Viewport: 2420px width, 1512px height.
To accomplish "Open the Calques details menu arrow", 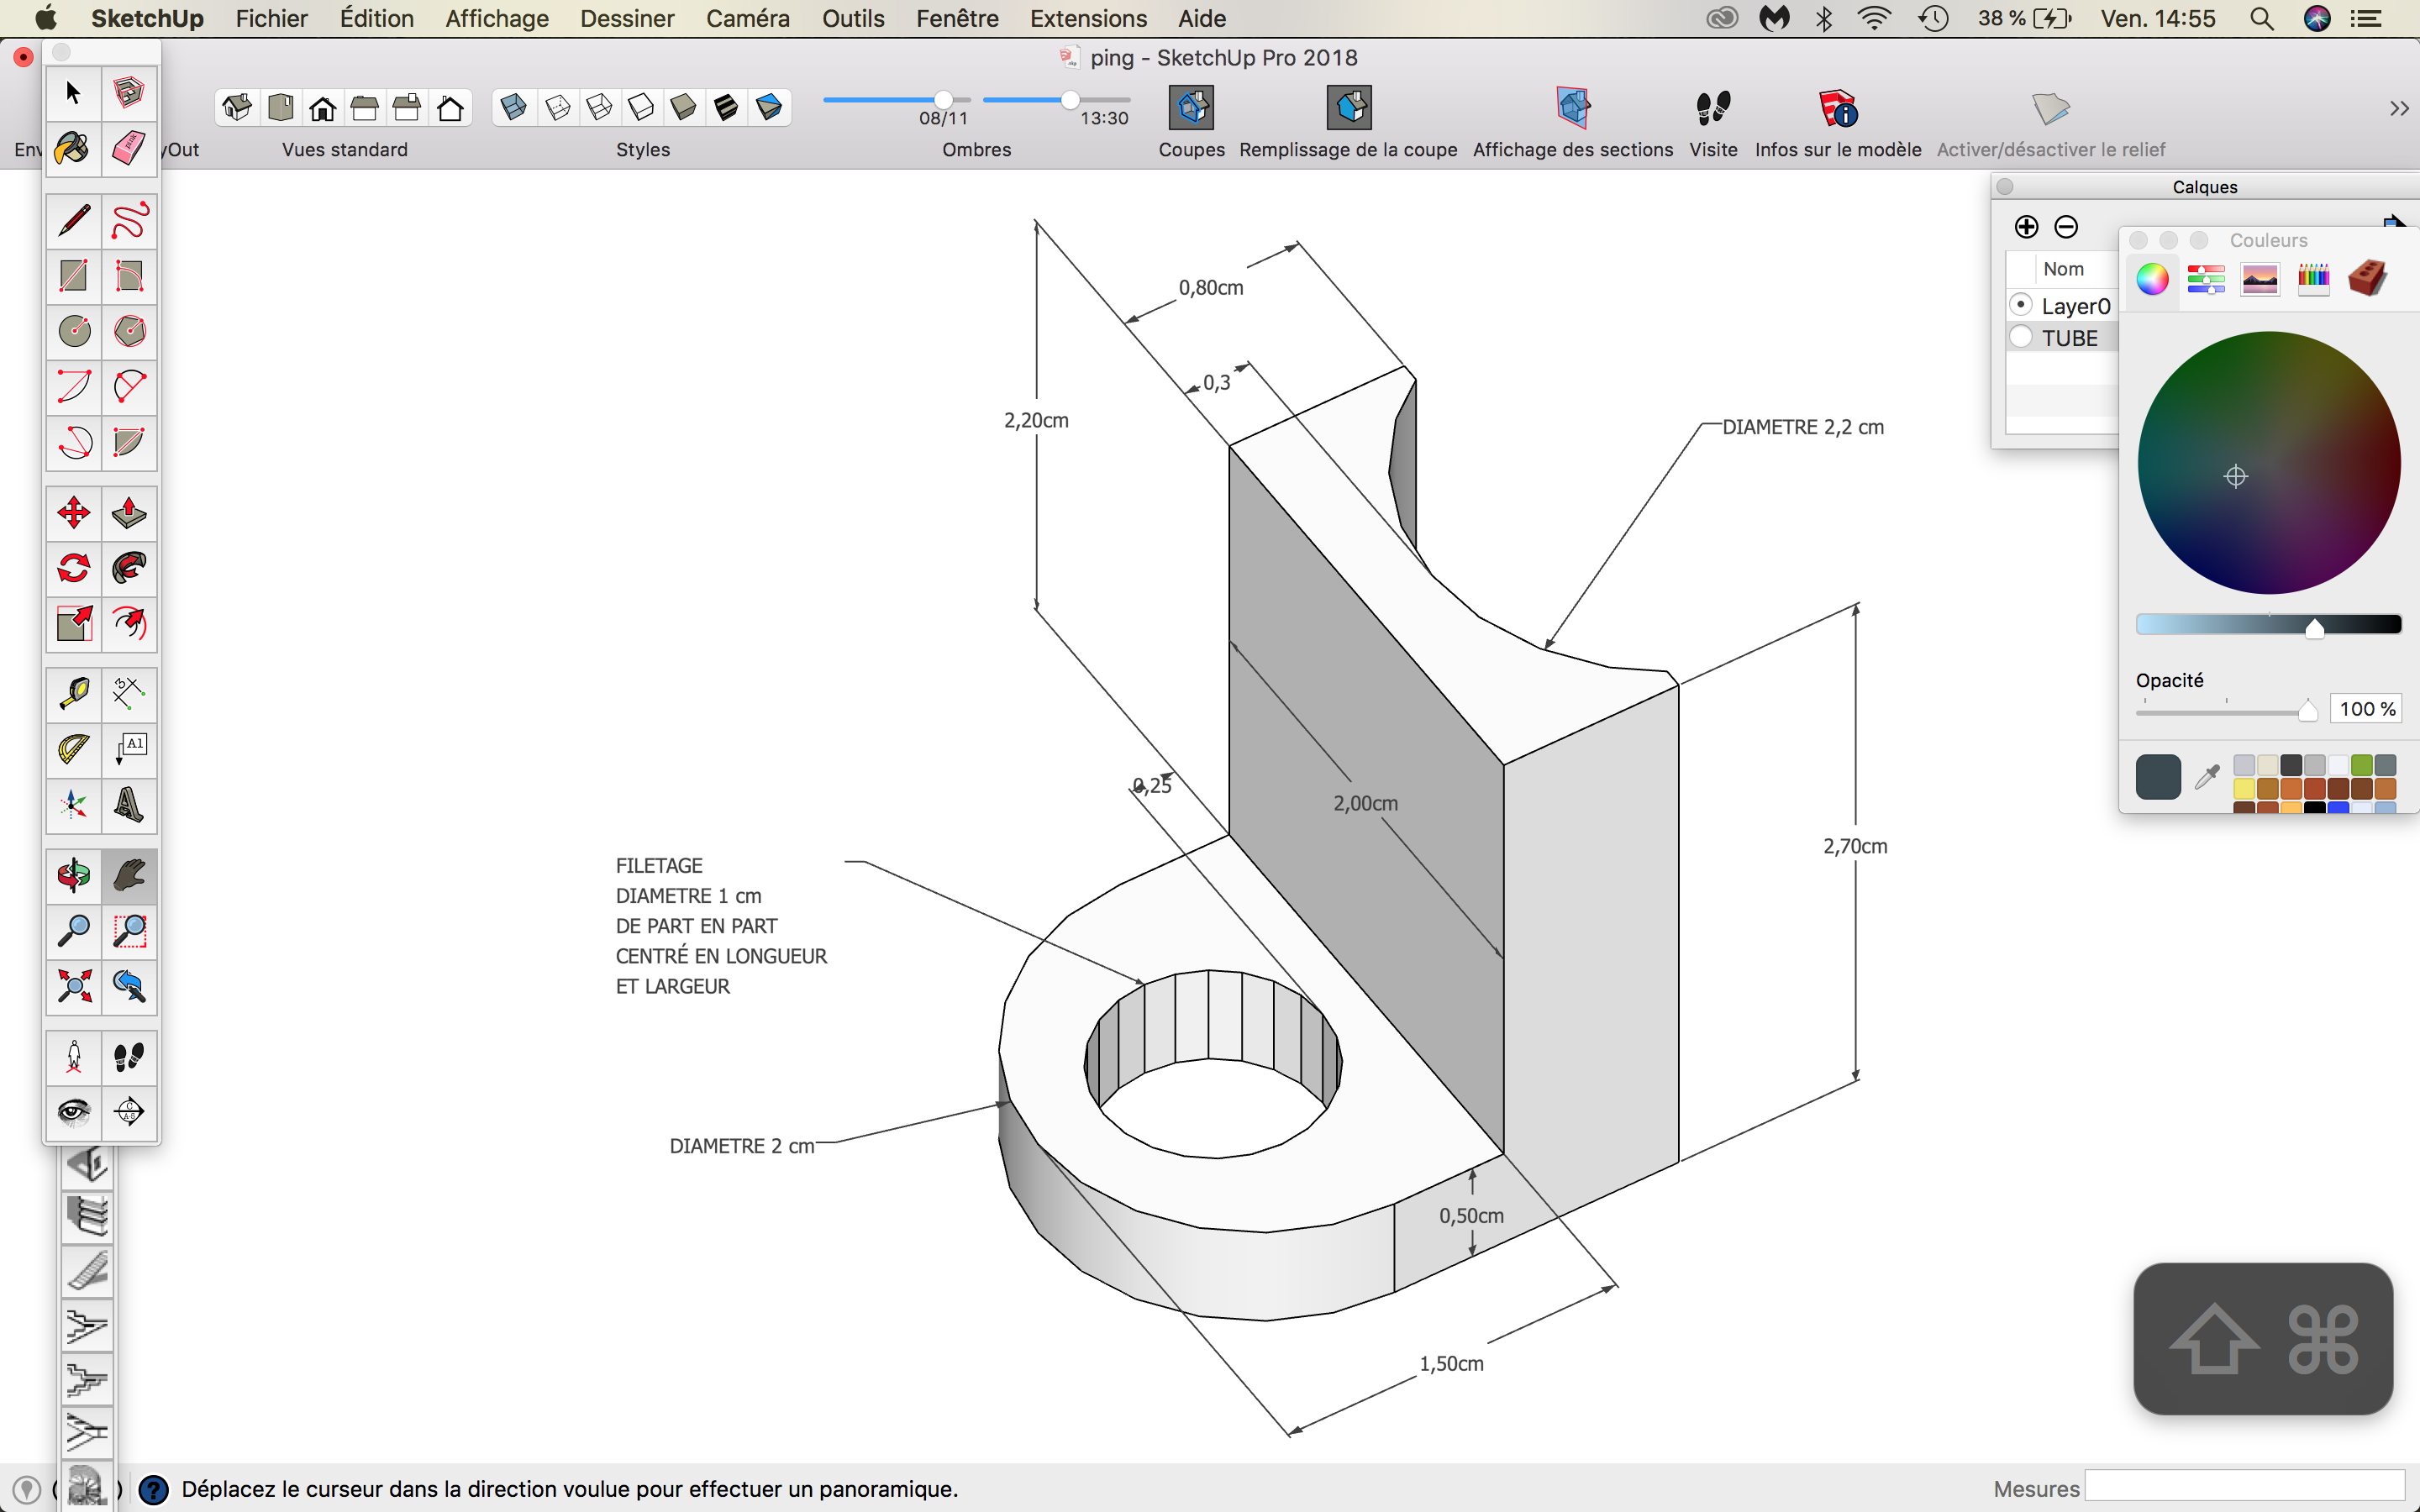I will pos(2396,223).
